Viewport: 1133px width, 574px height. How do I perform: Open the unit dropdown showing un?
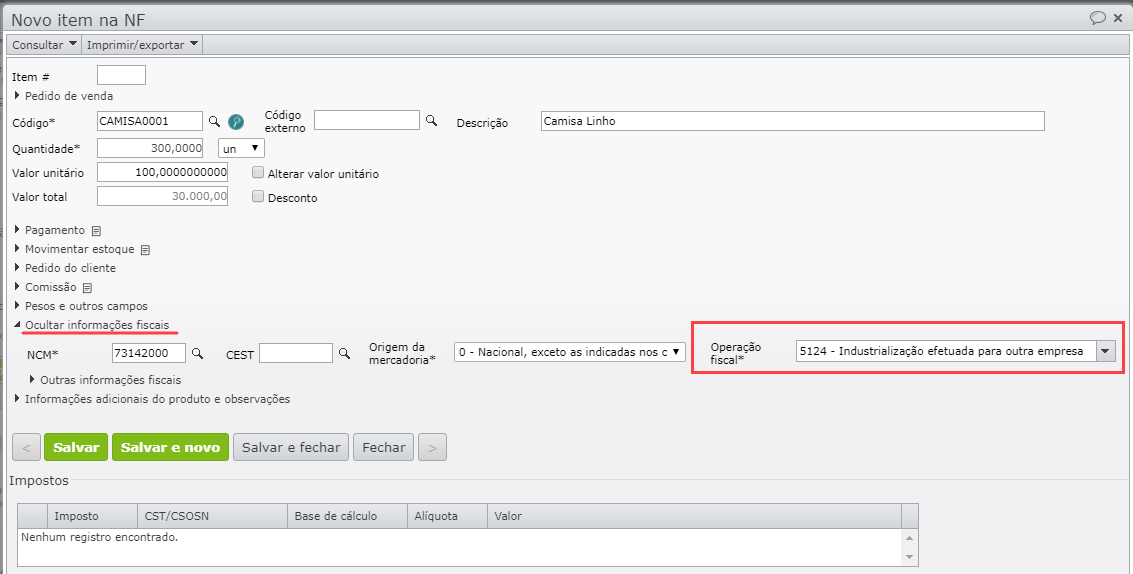click(x=241, y=148)
